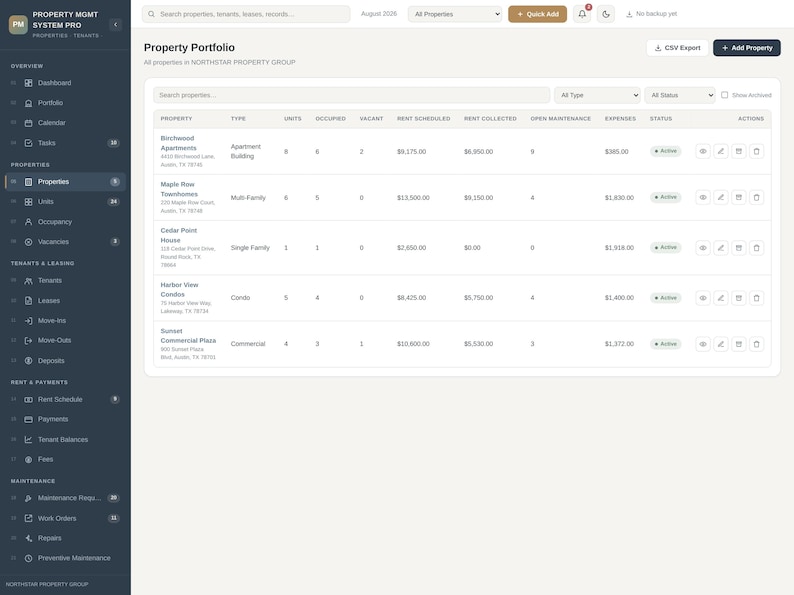Archive Cedar Point House property
The height and width of the screenshot is (595, 794).
point(739,248)
